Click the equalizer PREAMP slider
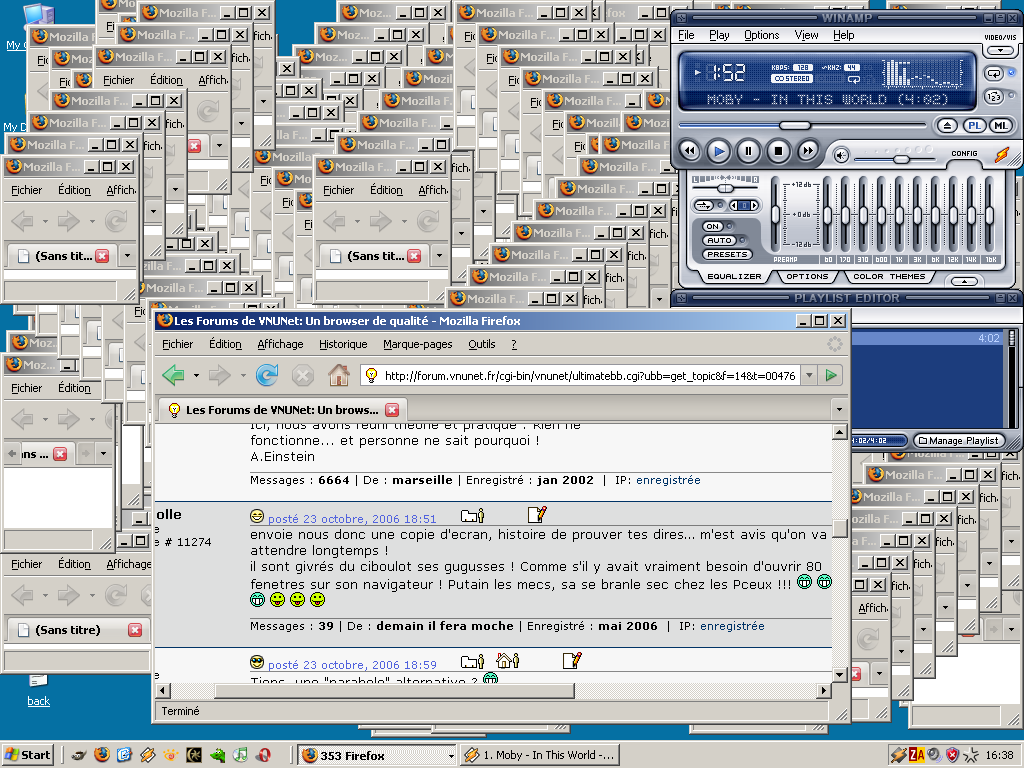 tap(776, 214)
